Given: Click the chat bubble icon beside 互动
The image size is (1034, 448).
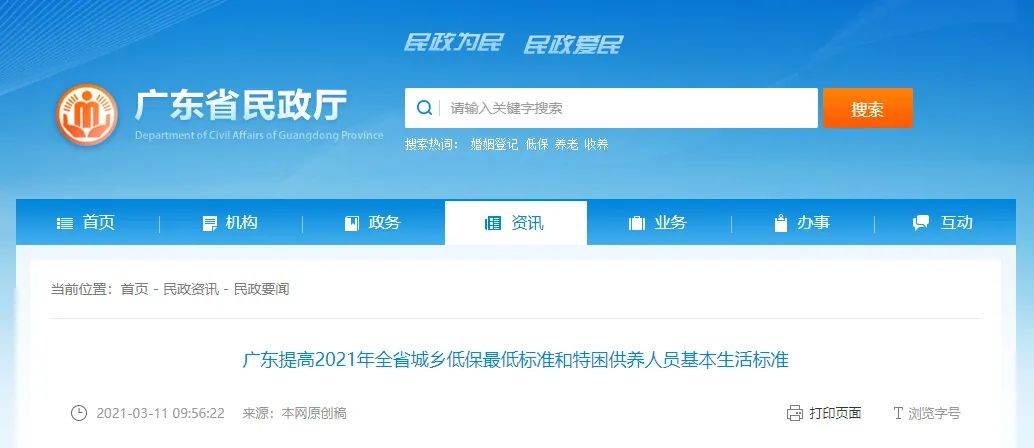Looking at the screenshot, I should point(921,223).
